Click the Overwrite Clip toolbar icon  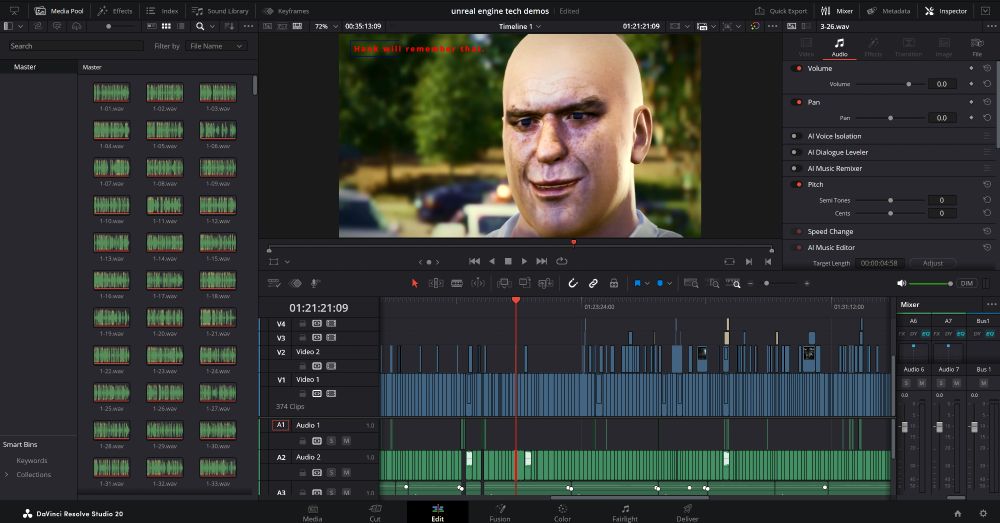[x=525, y=283]
